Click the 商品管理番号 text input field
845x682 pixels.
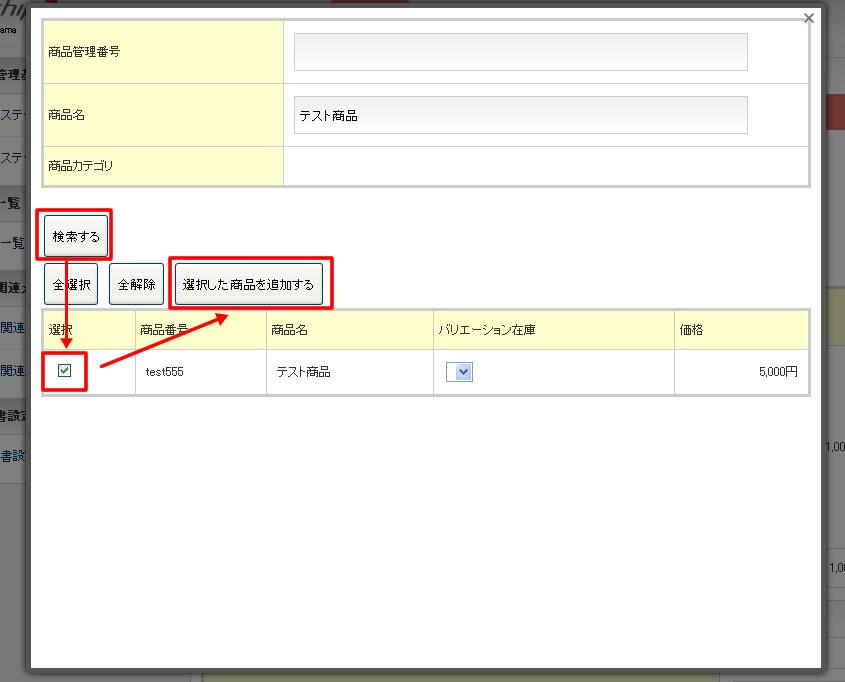pos(520,52)
